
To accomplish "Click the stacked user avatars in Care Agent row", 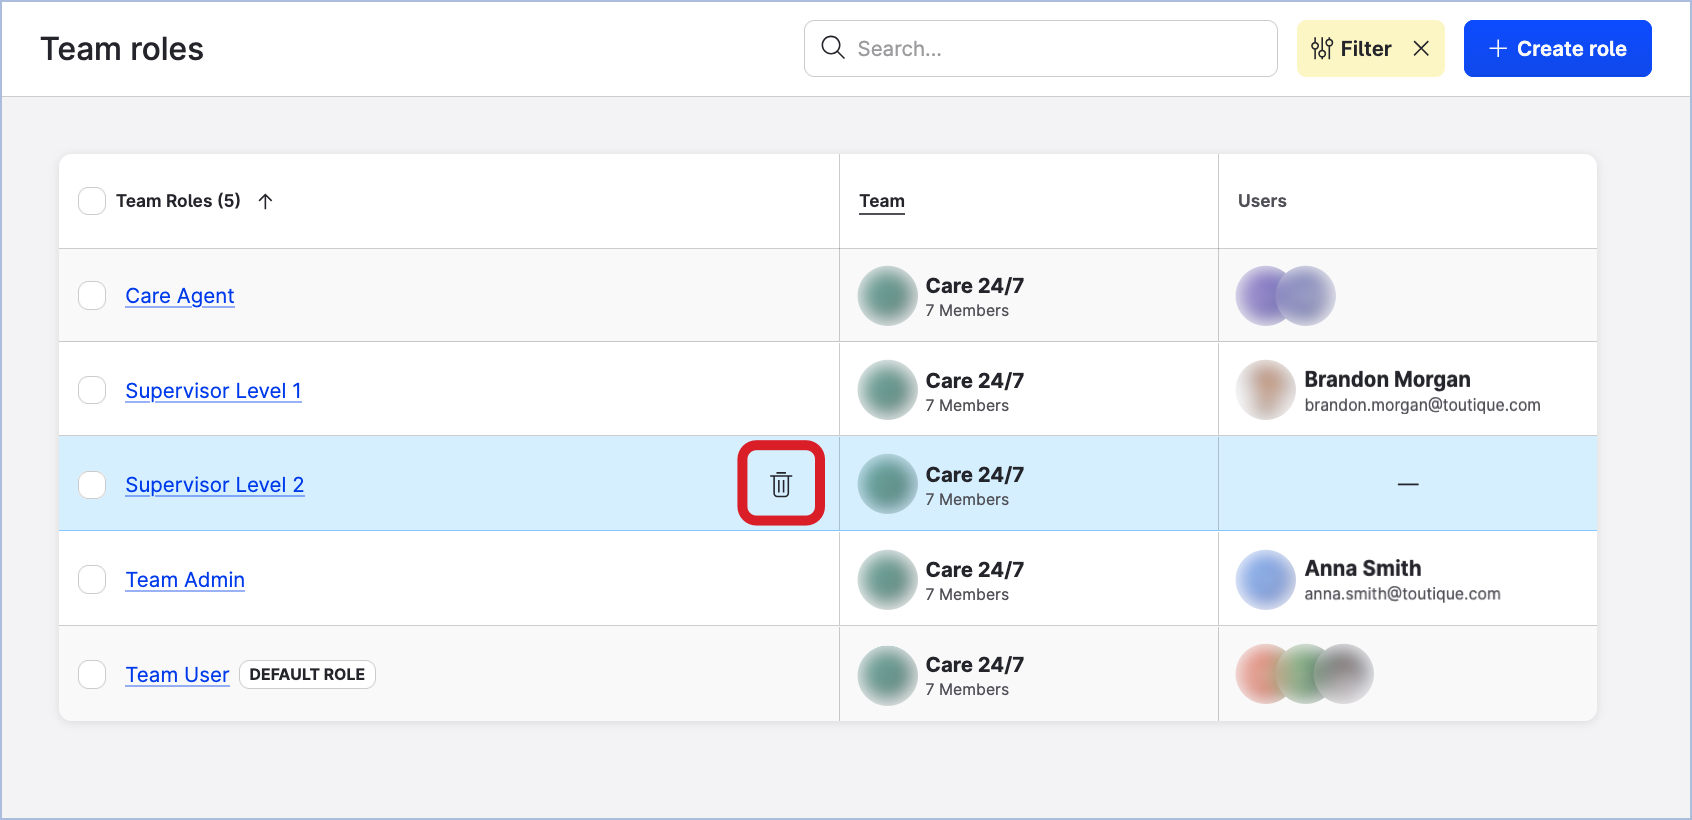I will [1285, 296].
